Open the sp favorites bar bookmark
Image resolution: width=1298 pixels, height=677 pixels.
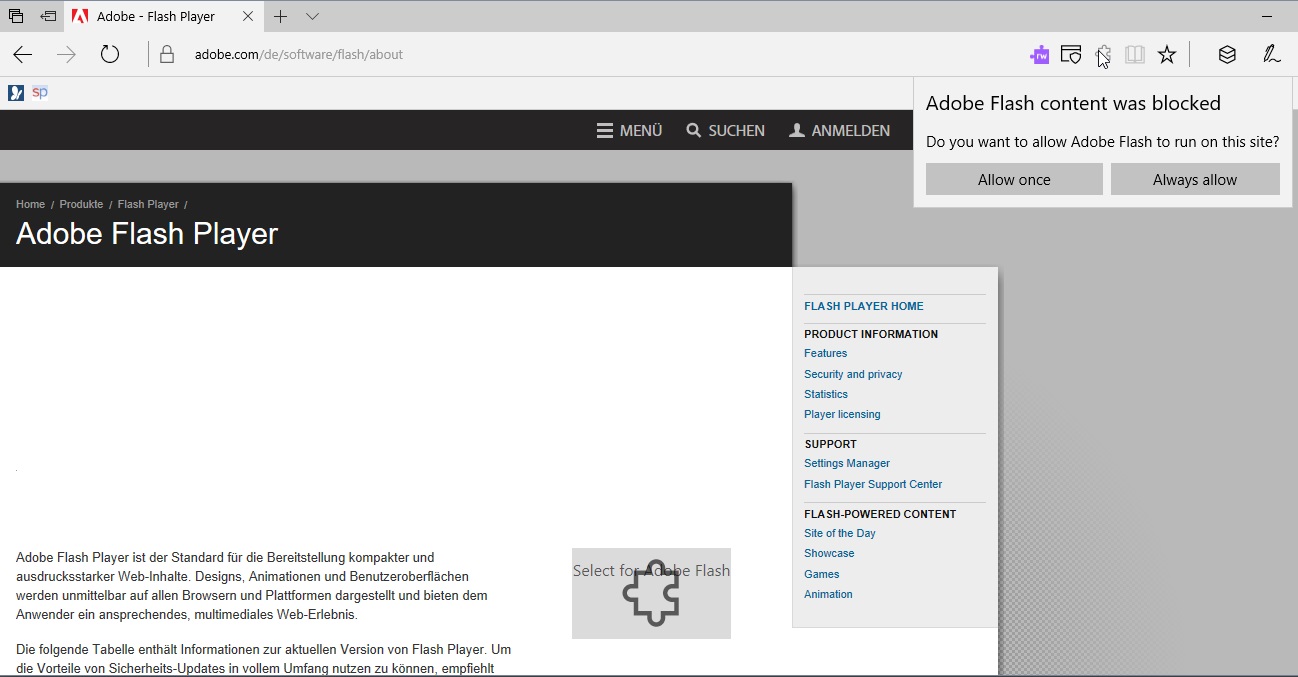(40, 93)
